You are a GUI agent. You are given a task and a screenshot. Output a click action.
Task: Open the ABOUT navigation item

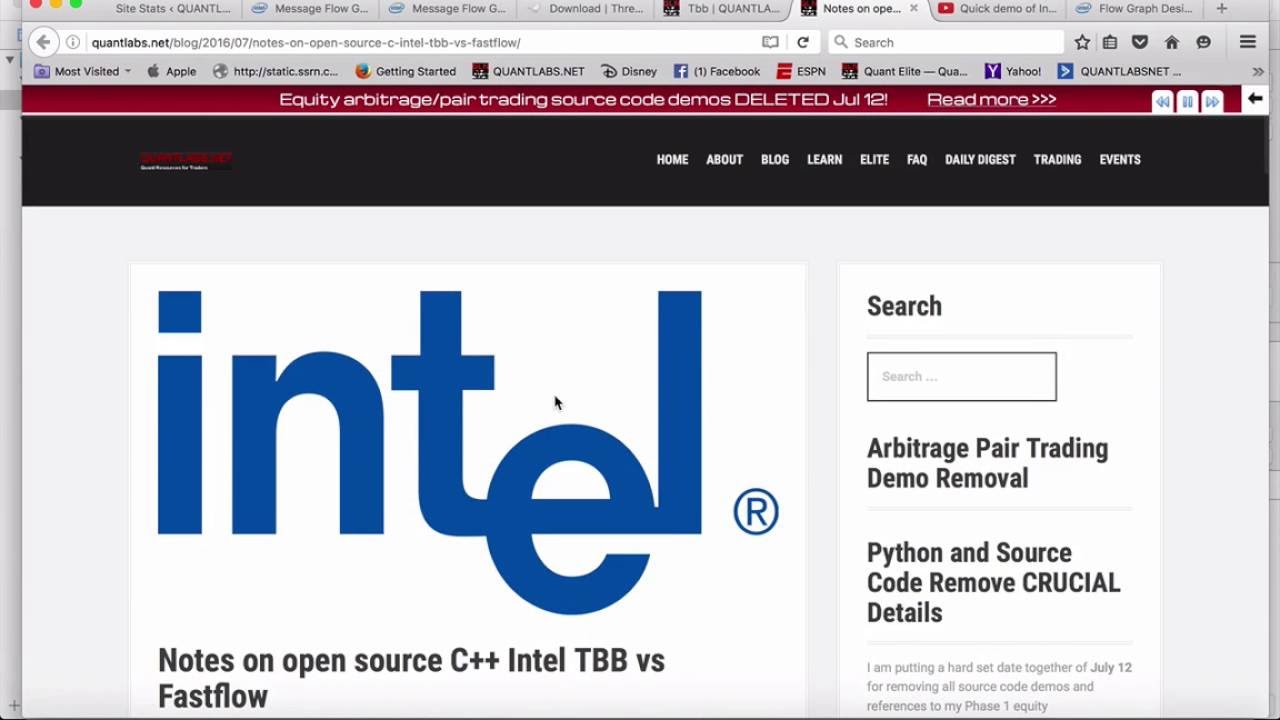point(724,160)
